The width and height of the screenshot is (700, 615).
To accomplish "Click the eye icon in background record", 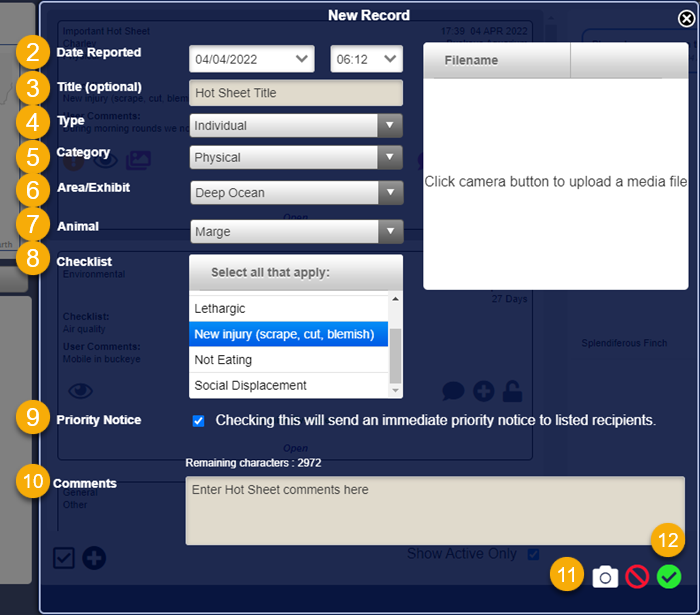I will point(82,391).
